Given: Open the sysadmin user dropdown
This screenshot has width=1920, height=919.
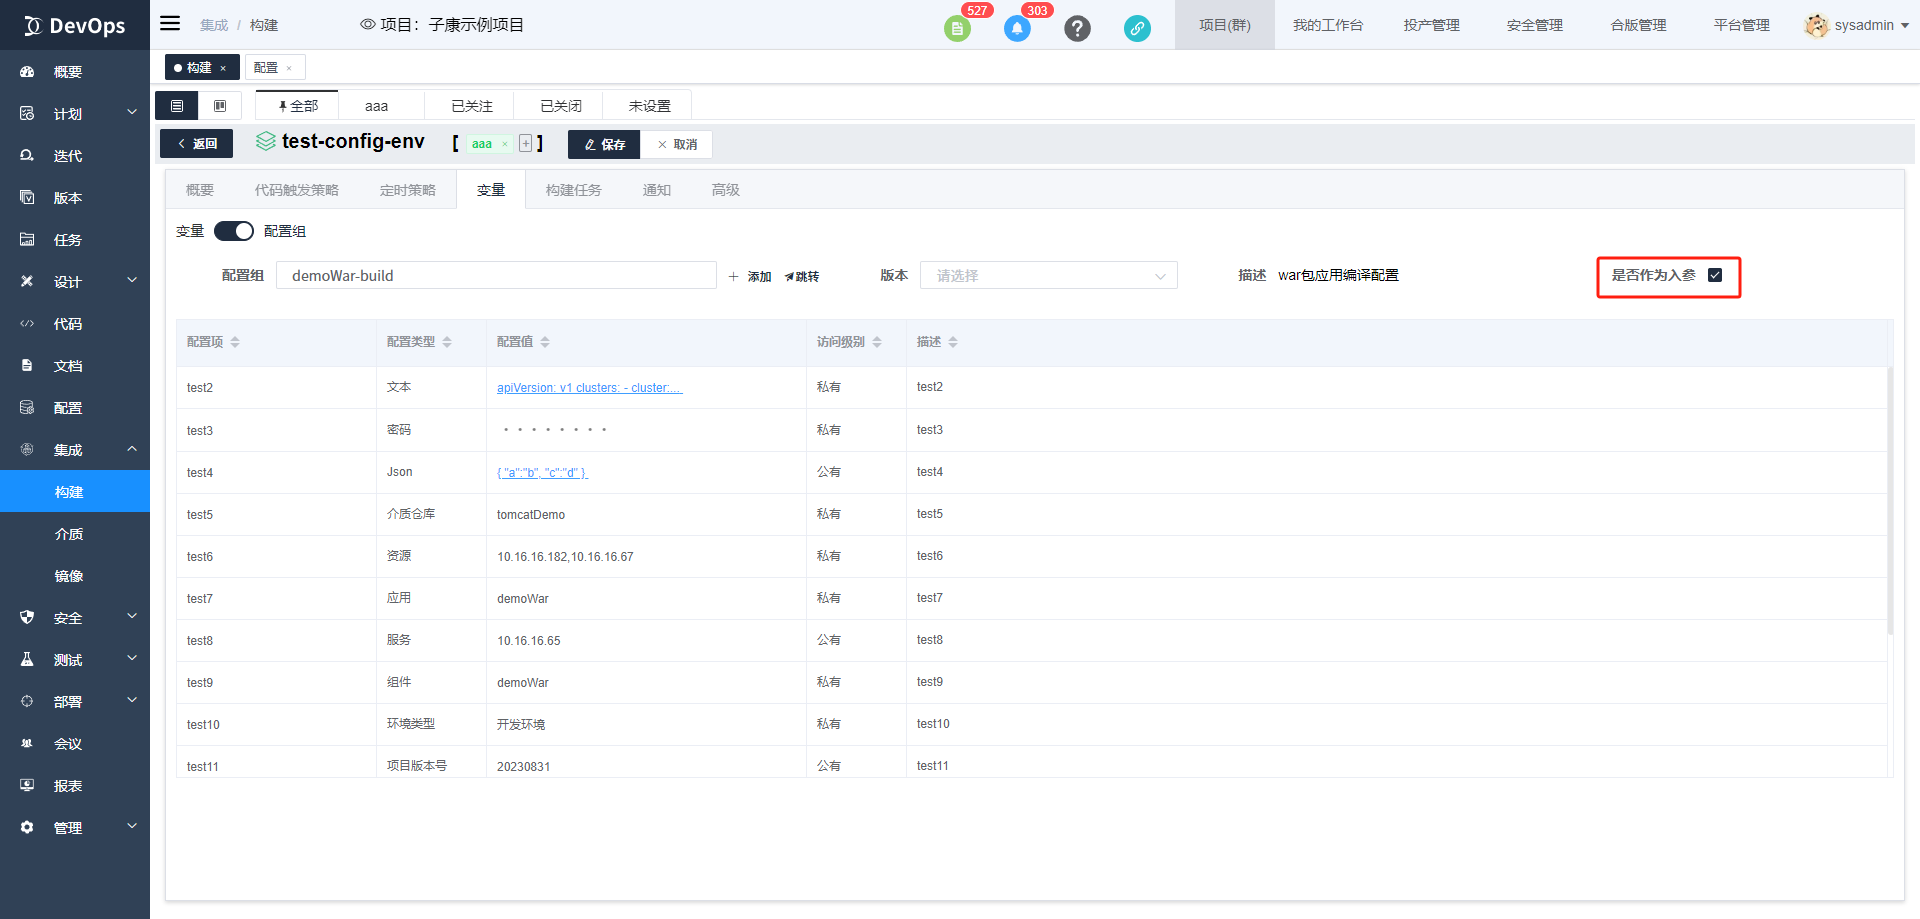Looking at the screenshot, I should tap(1857, 25).
